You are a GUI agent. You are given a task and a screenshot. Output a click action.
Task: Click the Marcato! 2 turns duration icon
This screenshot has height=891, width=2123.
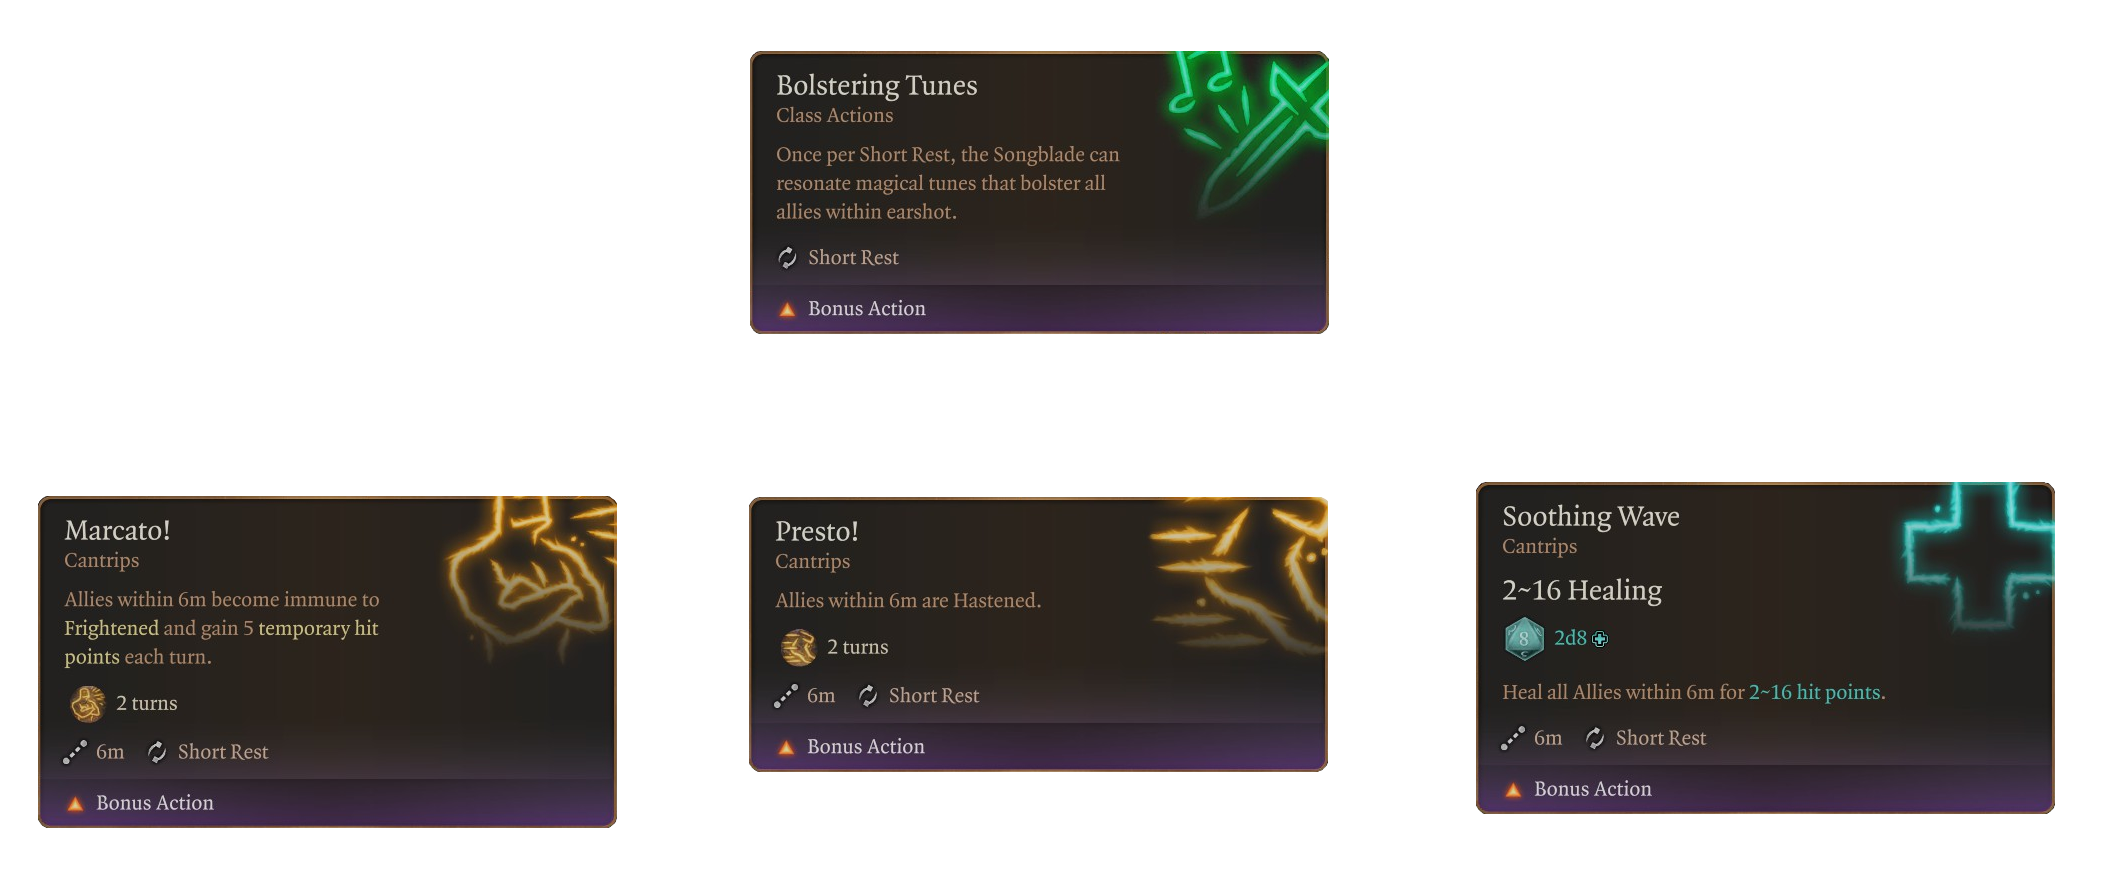88,704
